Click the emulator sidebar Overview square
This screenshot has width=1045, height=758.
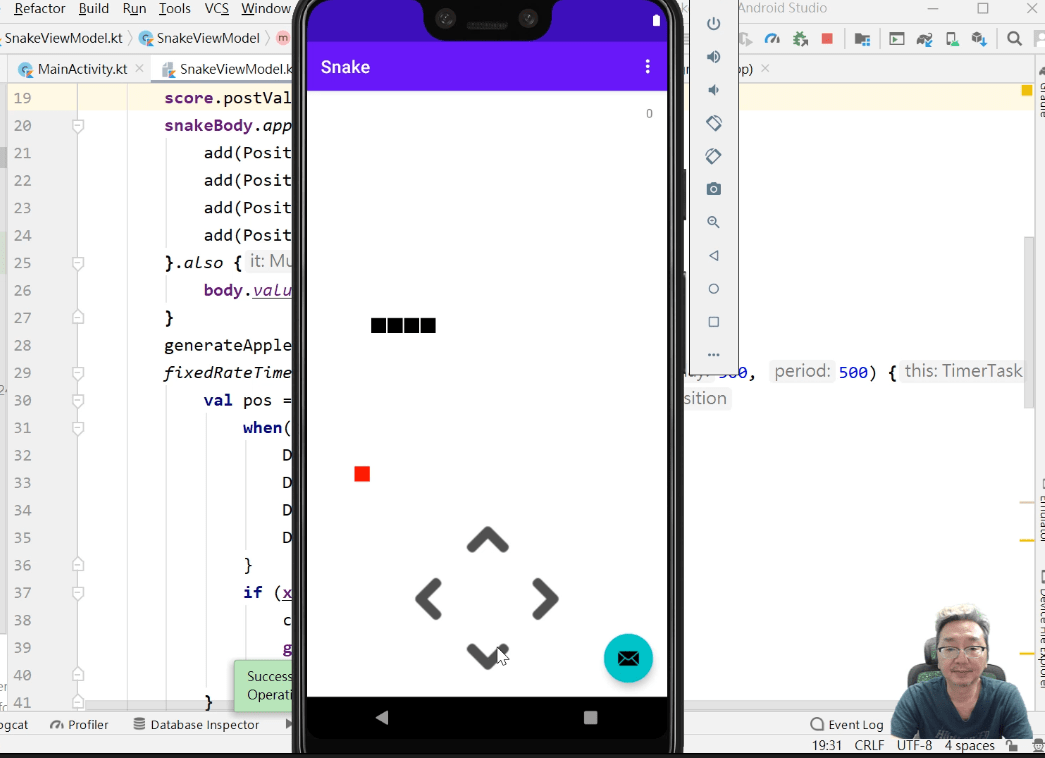pos(713,322)
